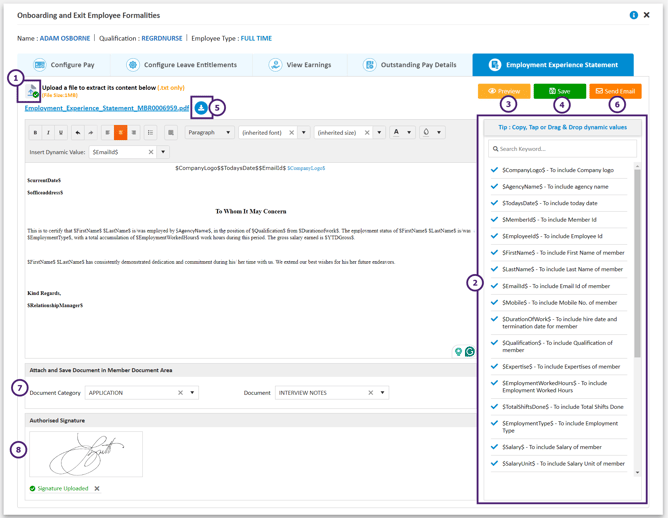The height and width of the screenshot is (518, 670).
Task: Open the Insert Dynamic Value dropdown
Action: 163,152
